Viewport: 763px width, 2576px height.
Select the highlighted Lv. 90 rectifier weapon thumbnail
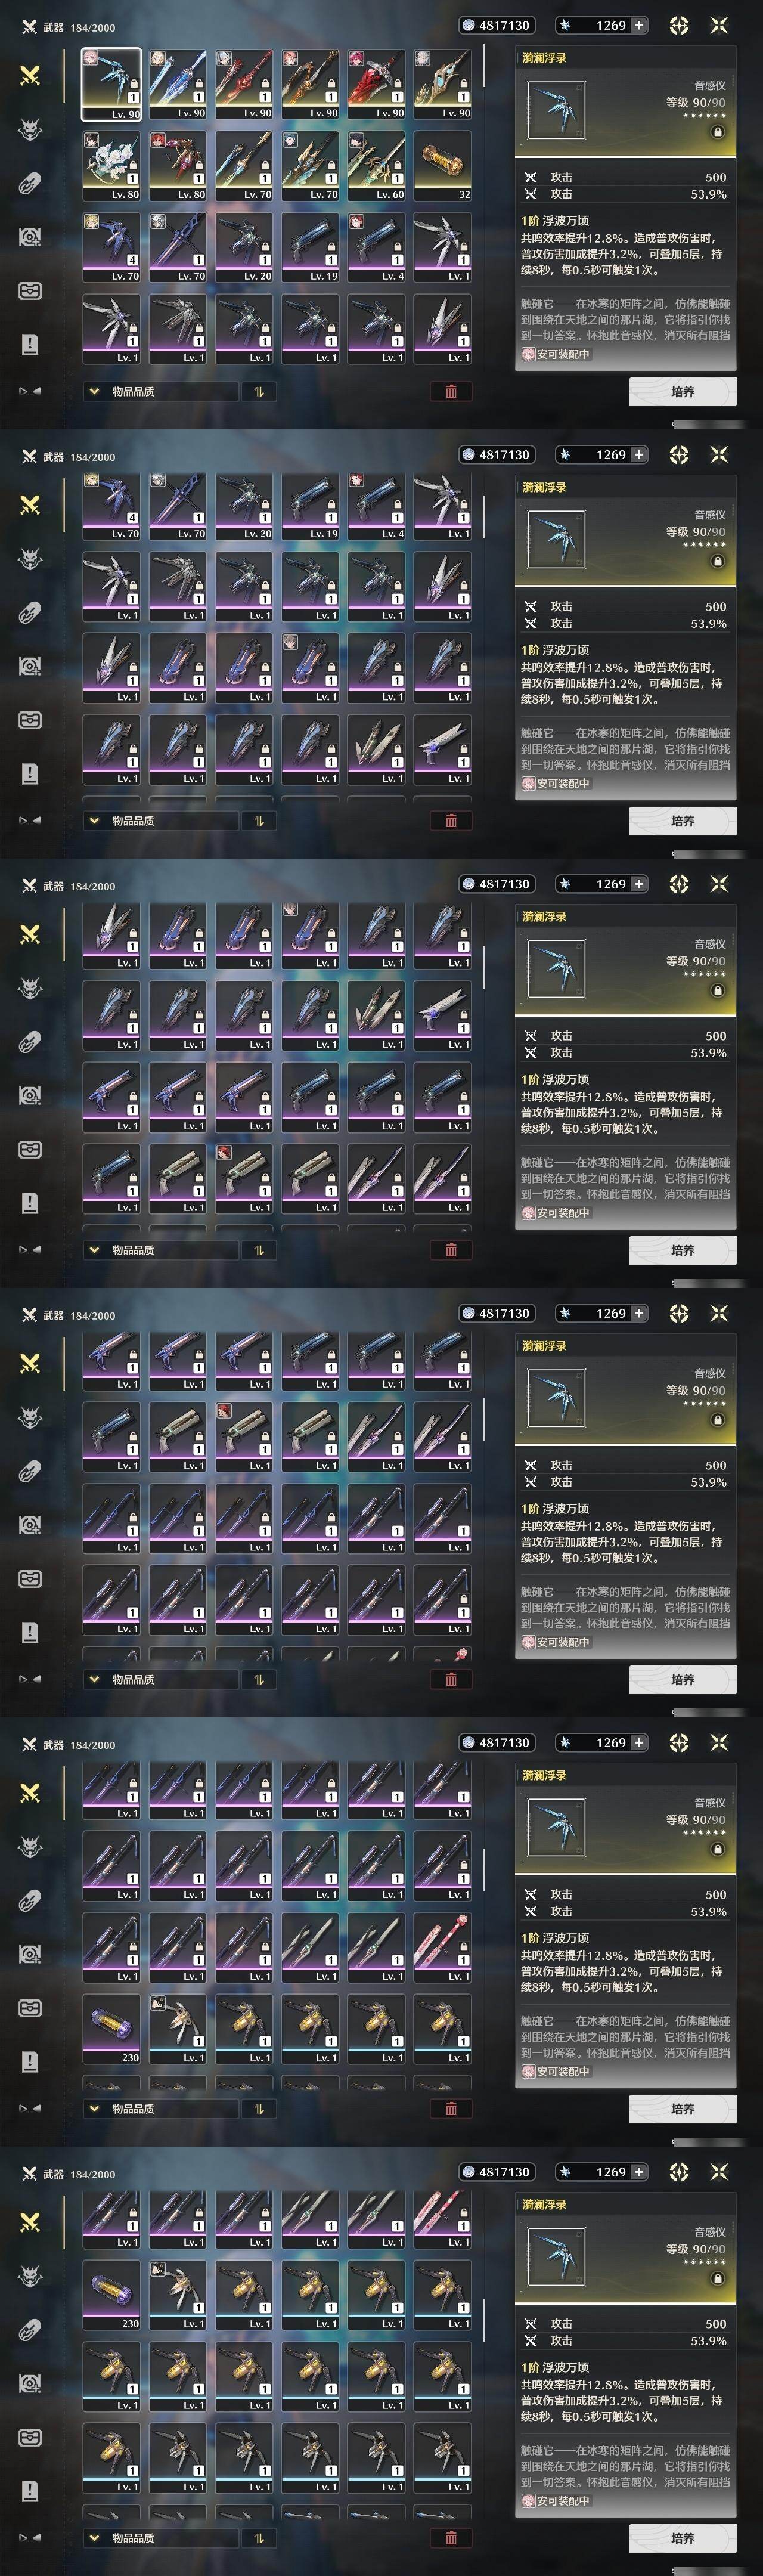111,85
